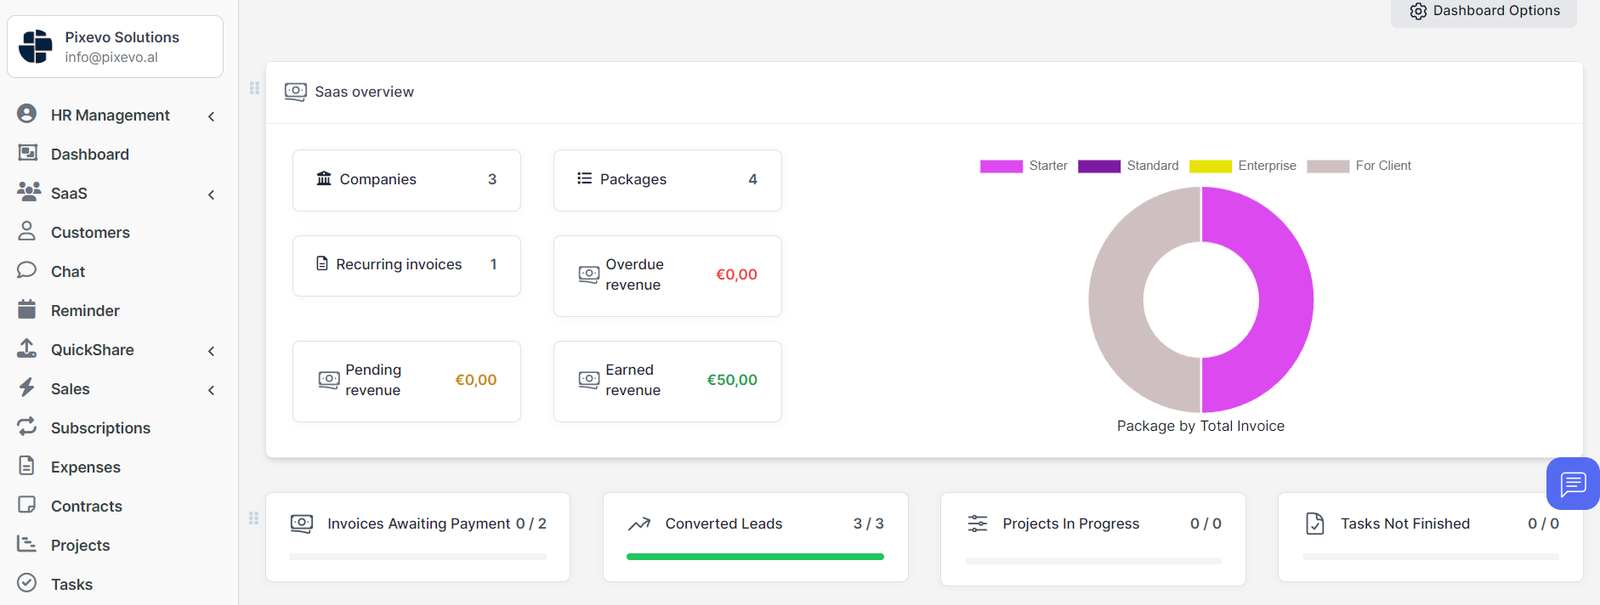Click the Companies bank building icon

coord(324,178)
